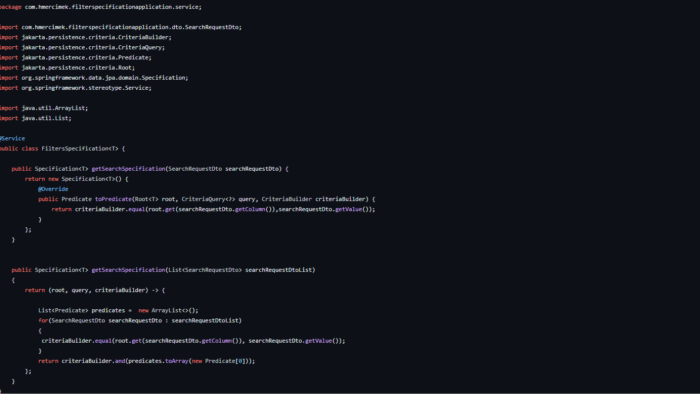Click the criteria.Root import line
This screenshot has width=700, height=394.
point(67,68)
